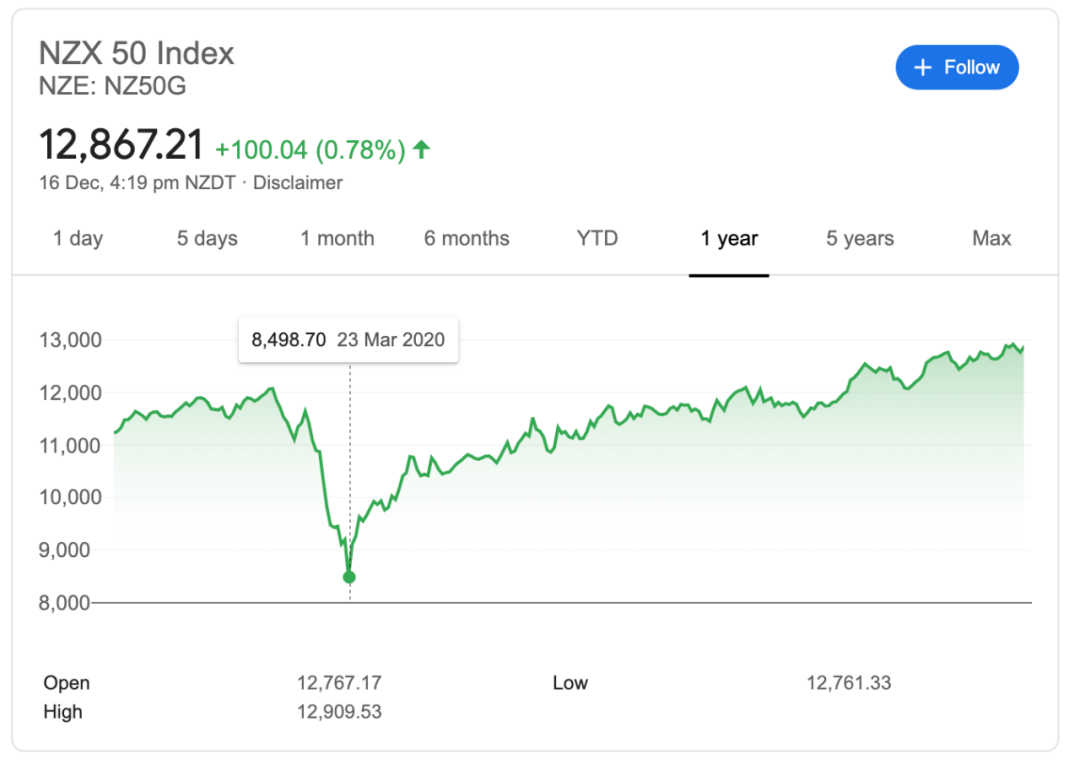Click the green data point on chart

[x=349, y=577]
